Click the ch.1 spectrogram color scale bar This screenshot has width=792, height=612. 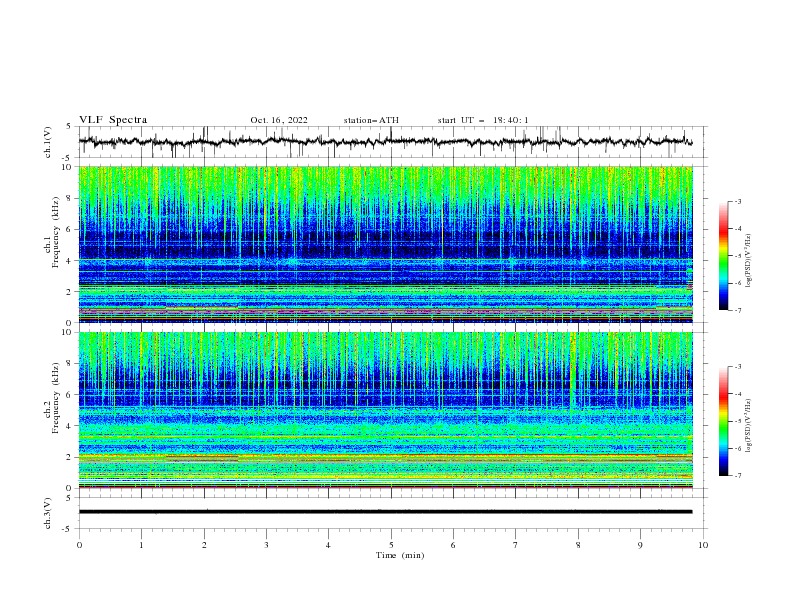click(x=724, y=256)
